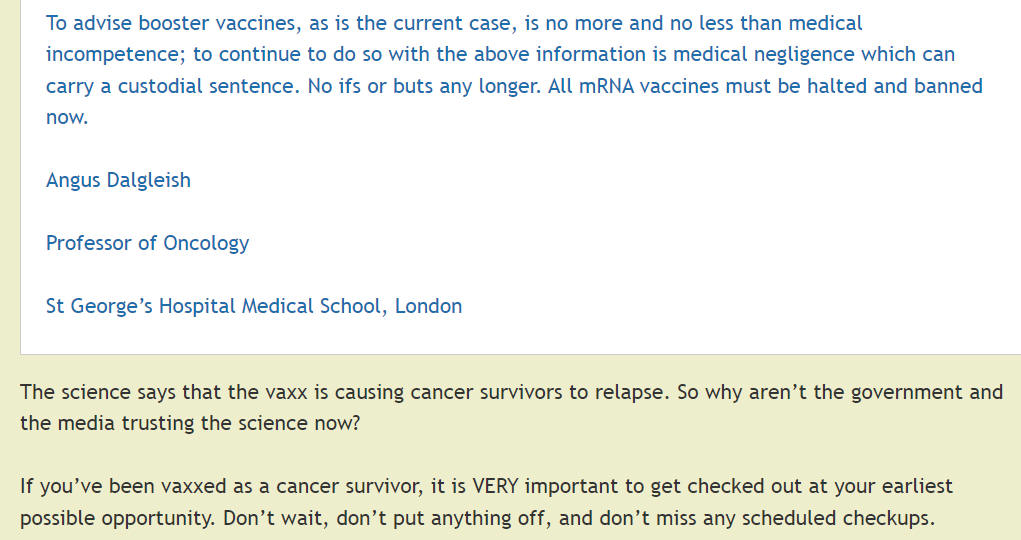1021x540 pixels.
Task: Click 'the media trusting the science now?' line
Action: (190, 423)
